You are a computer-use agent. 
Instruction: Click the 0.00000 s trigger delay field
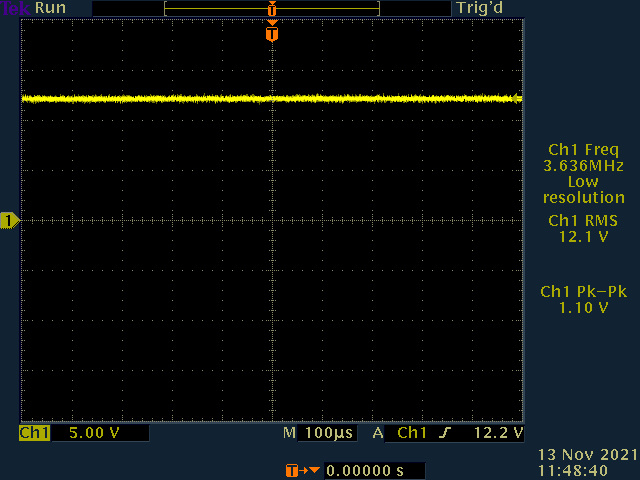[x=374, y=471]
